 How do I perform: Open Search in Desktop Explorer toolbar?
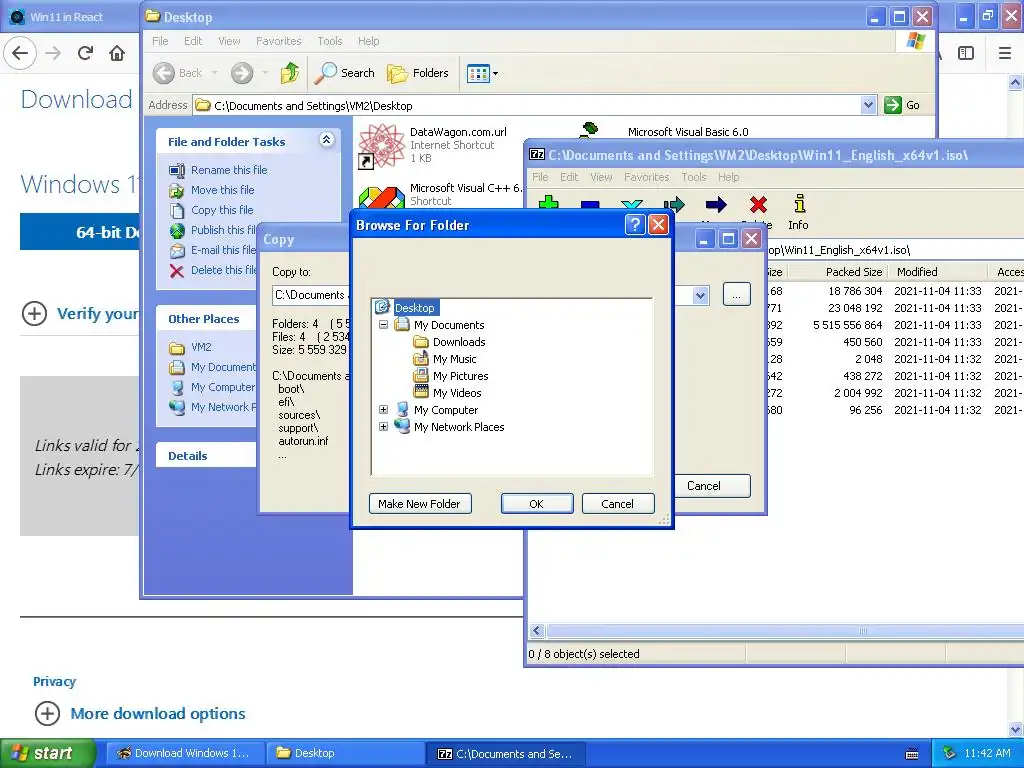[x=344, y=73]
